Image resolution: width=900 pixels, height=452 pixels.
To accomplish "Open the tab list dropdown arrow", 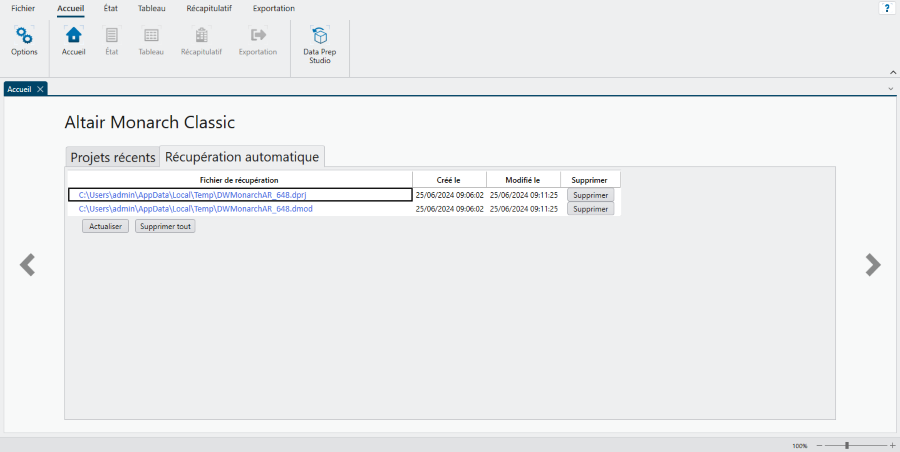I will click(891, 89).
